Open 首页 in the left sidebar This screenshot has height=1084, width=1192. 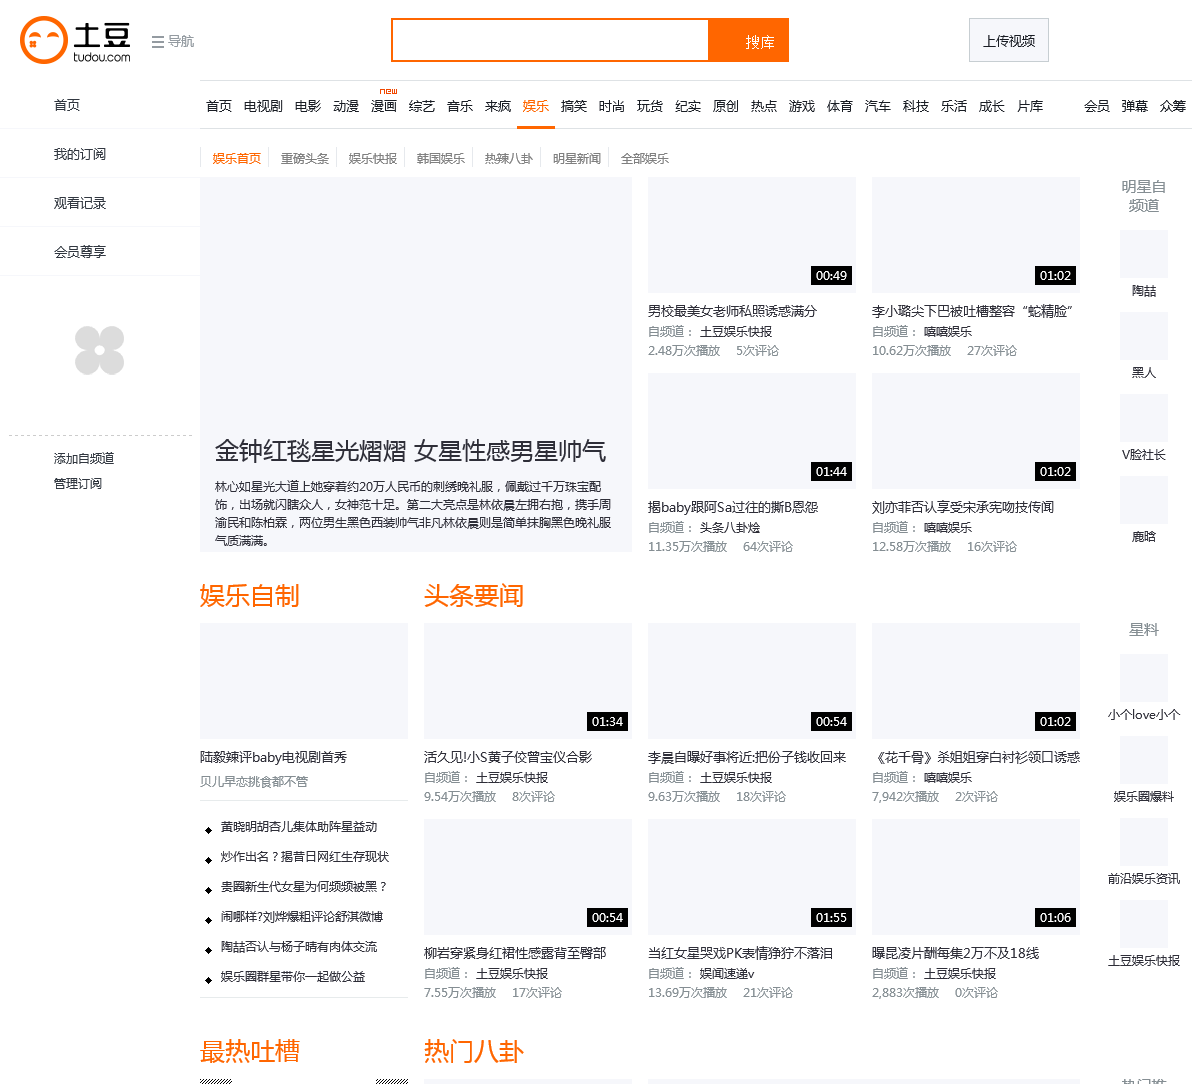tap(67, 105)
